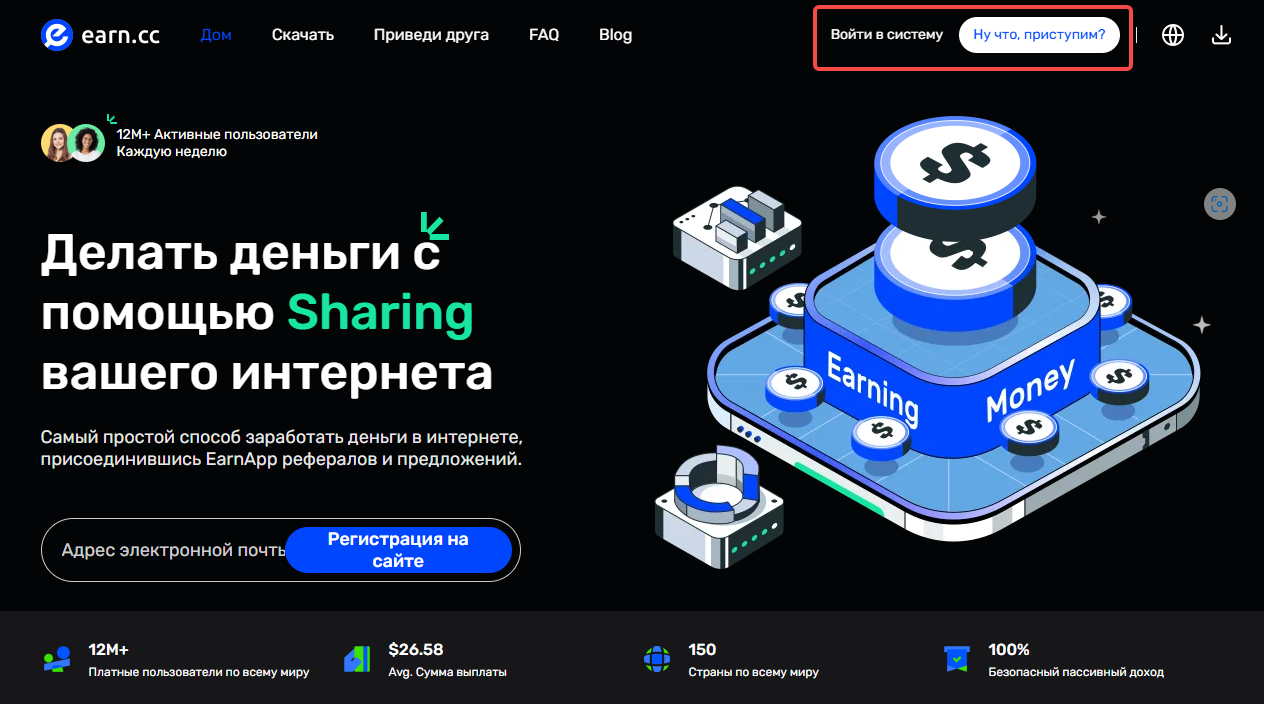Image resolution: width=1264 pixels, height=704 pixels.
Task: Open the Blog navigation link
Action: (x=616, y=35)
